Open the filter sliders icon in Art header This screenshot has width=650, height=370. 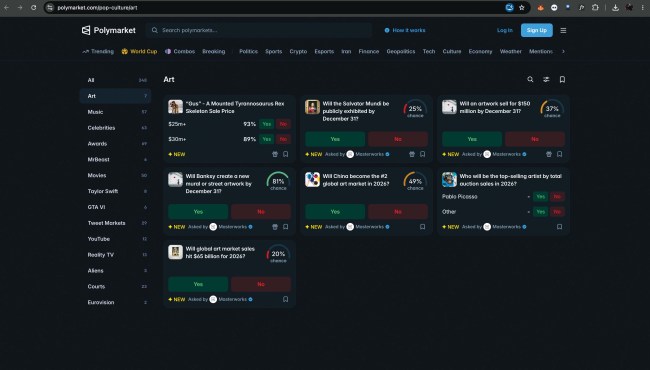coord(546,79)
